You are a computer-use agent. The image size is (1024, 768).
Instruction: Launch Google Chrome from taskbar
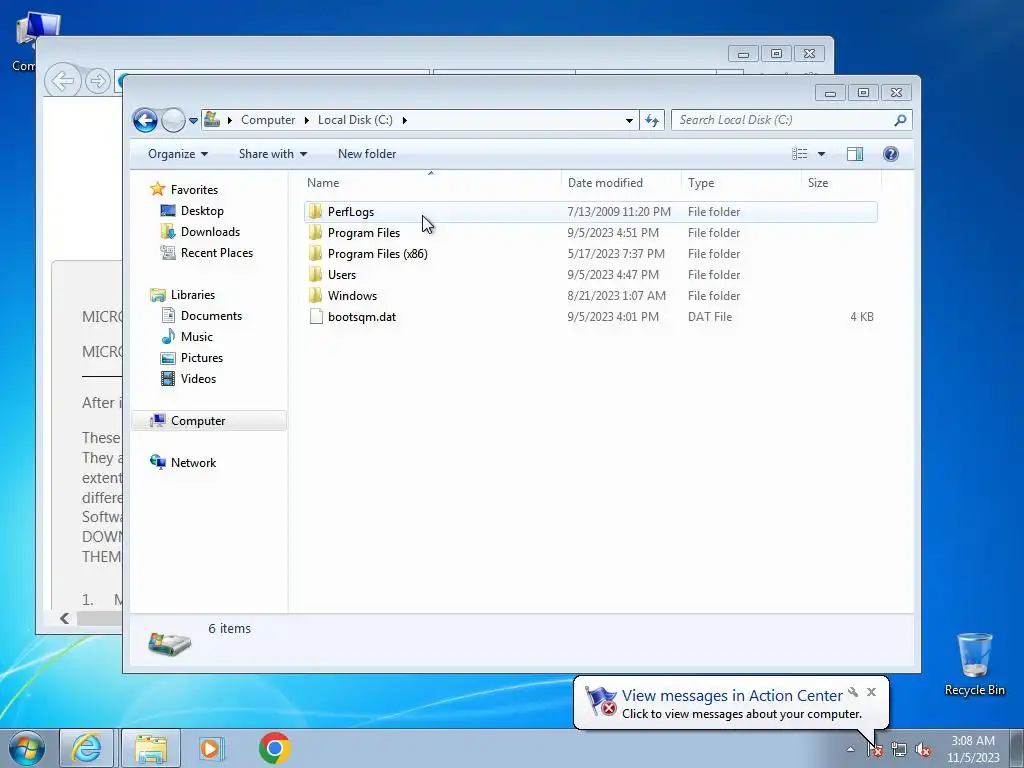[x=274, y=748]
